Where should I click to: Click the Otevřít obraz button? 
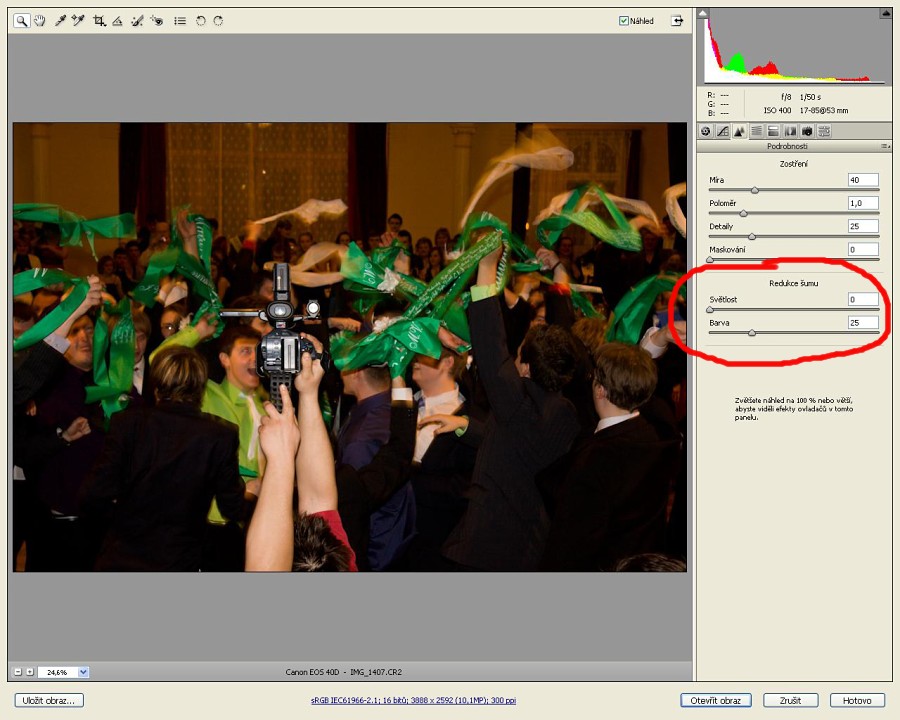(x=715, y=700)
